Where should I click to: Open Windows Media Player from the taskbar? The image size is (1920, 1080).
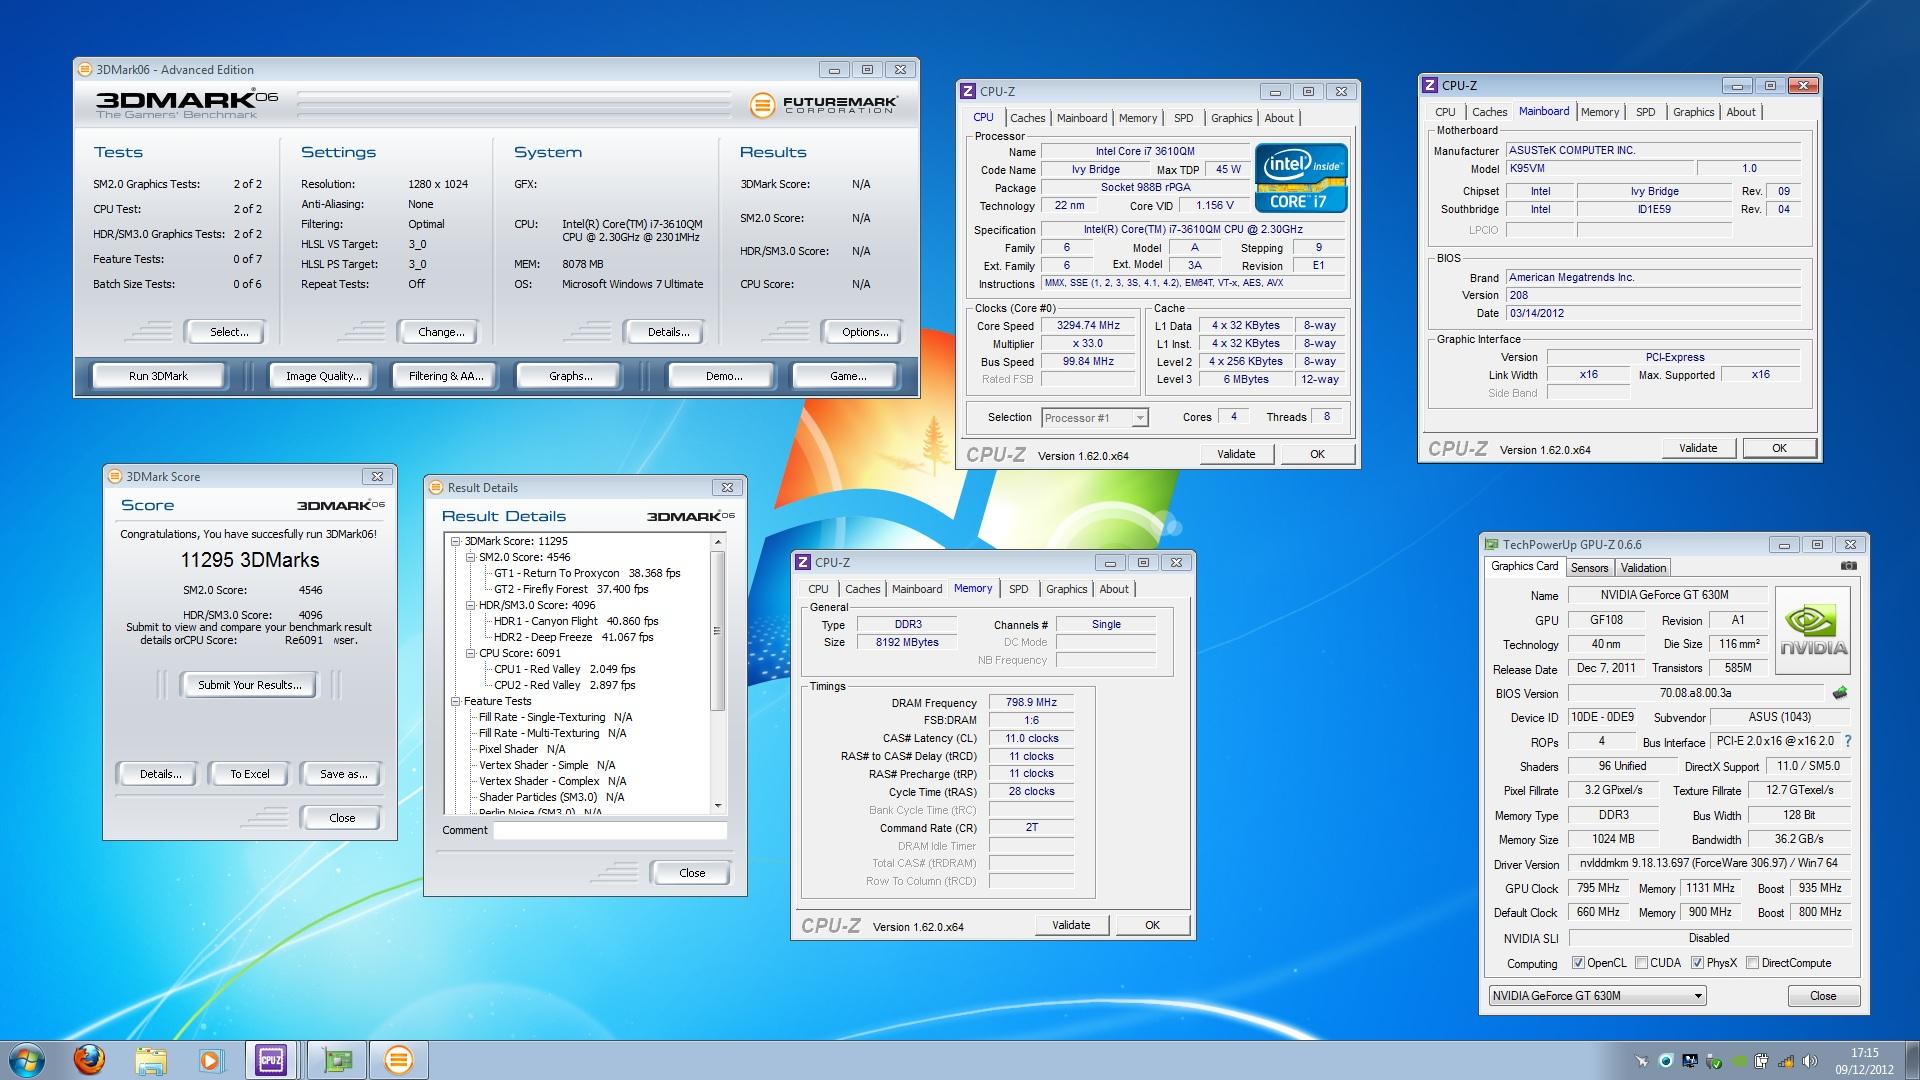click(x=211, y=1060)
